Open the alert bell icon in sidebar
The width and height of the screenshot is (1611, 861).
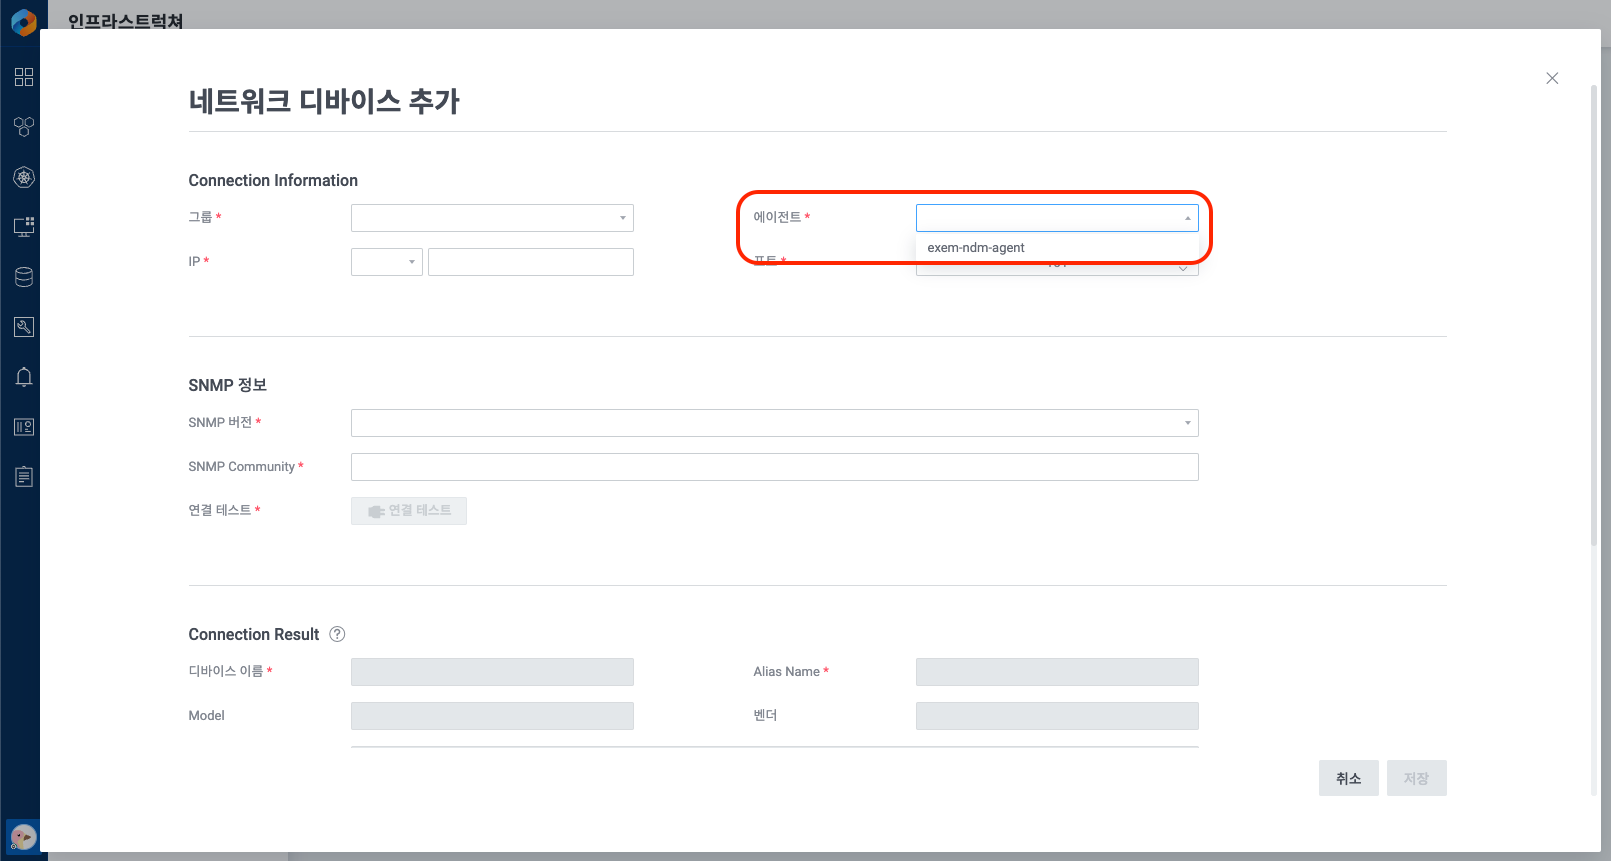(24, 377)
